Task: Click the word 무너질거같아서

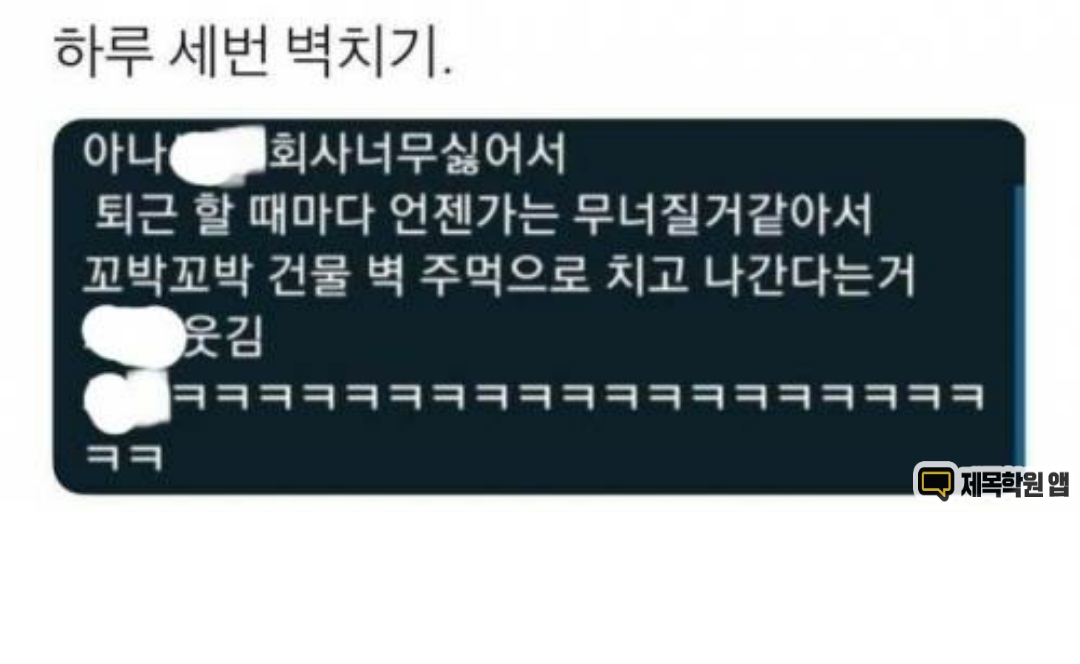Action: coord(723,214)
